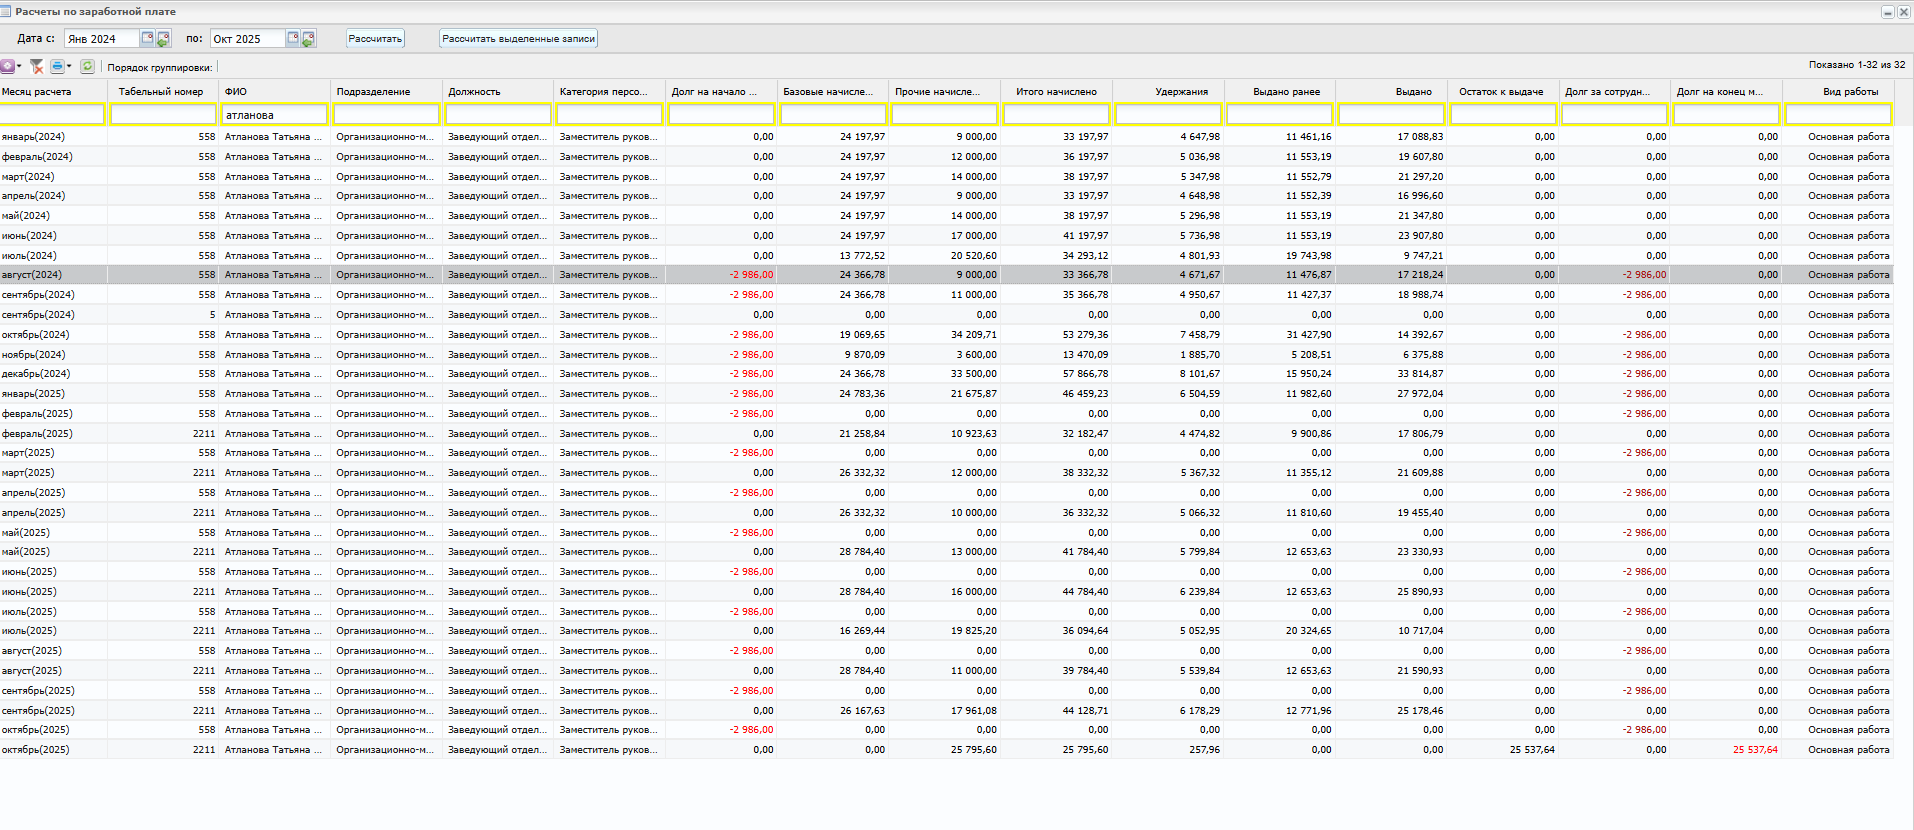Focus the ФИО filter field containing 'атланова'
1914x830 pixels.
[274, 115]
